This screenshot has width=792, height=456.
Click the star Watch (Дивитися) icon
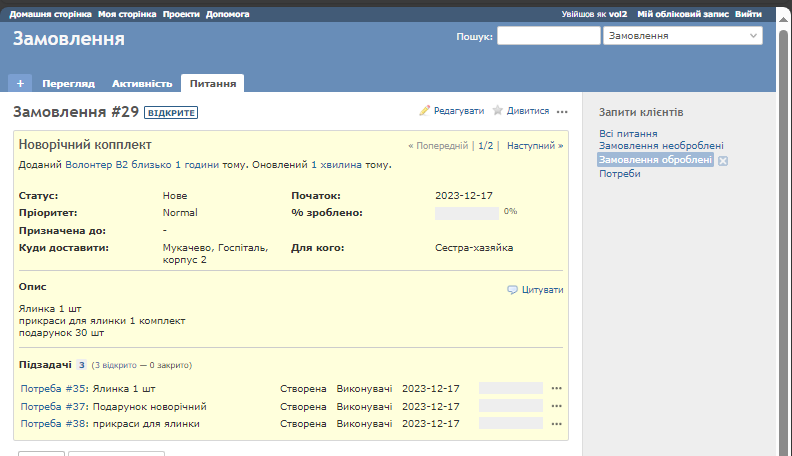coord(497,111)
